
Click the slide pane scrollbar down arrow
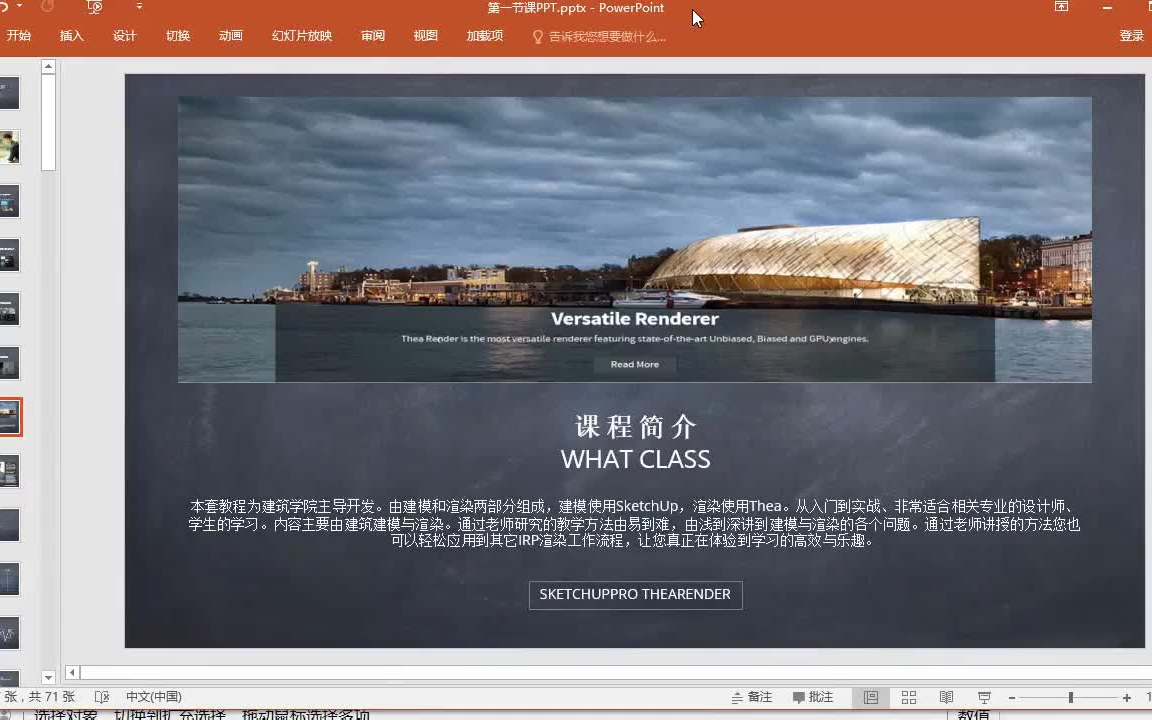tap(47, 677)
